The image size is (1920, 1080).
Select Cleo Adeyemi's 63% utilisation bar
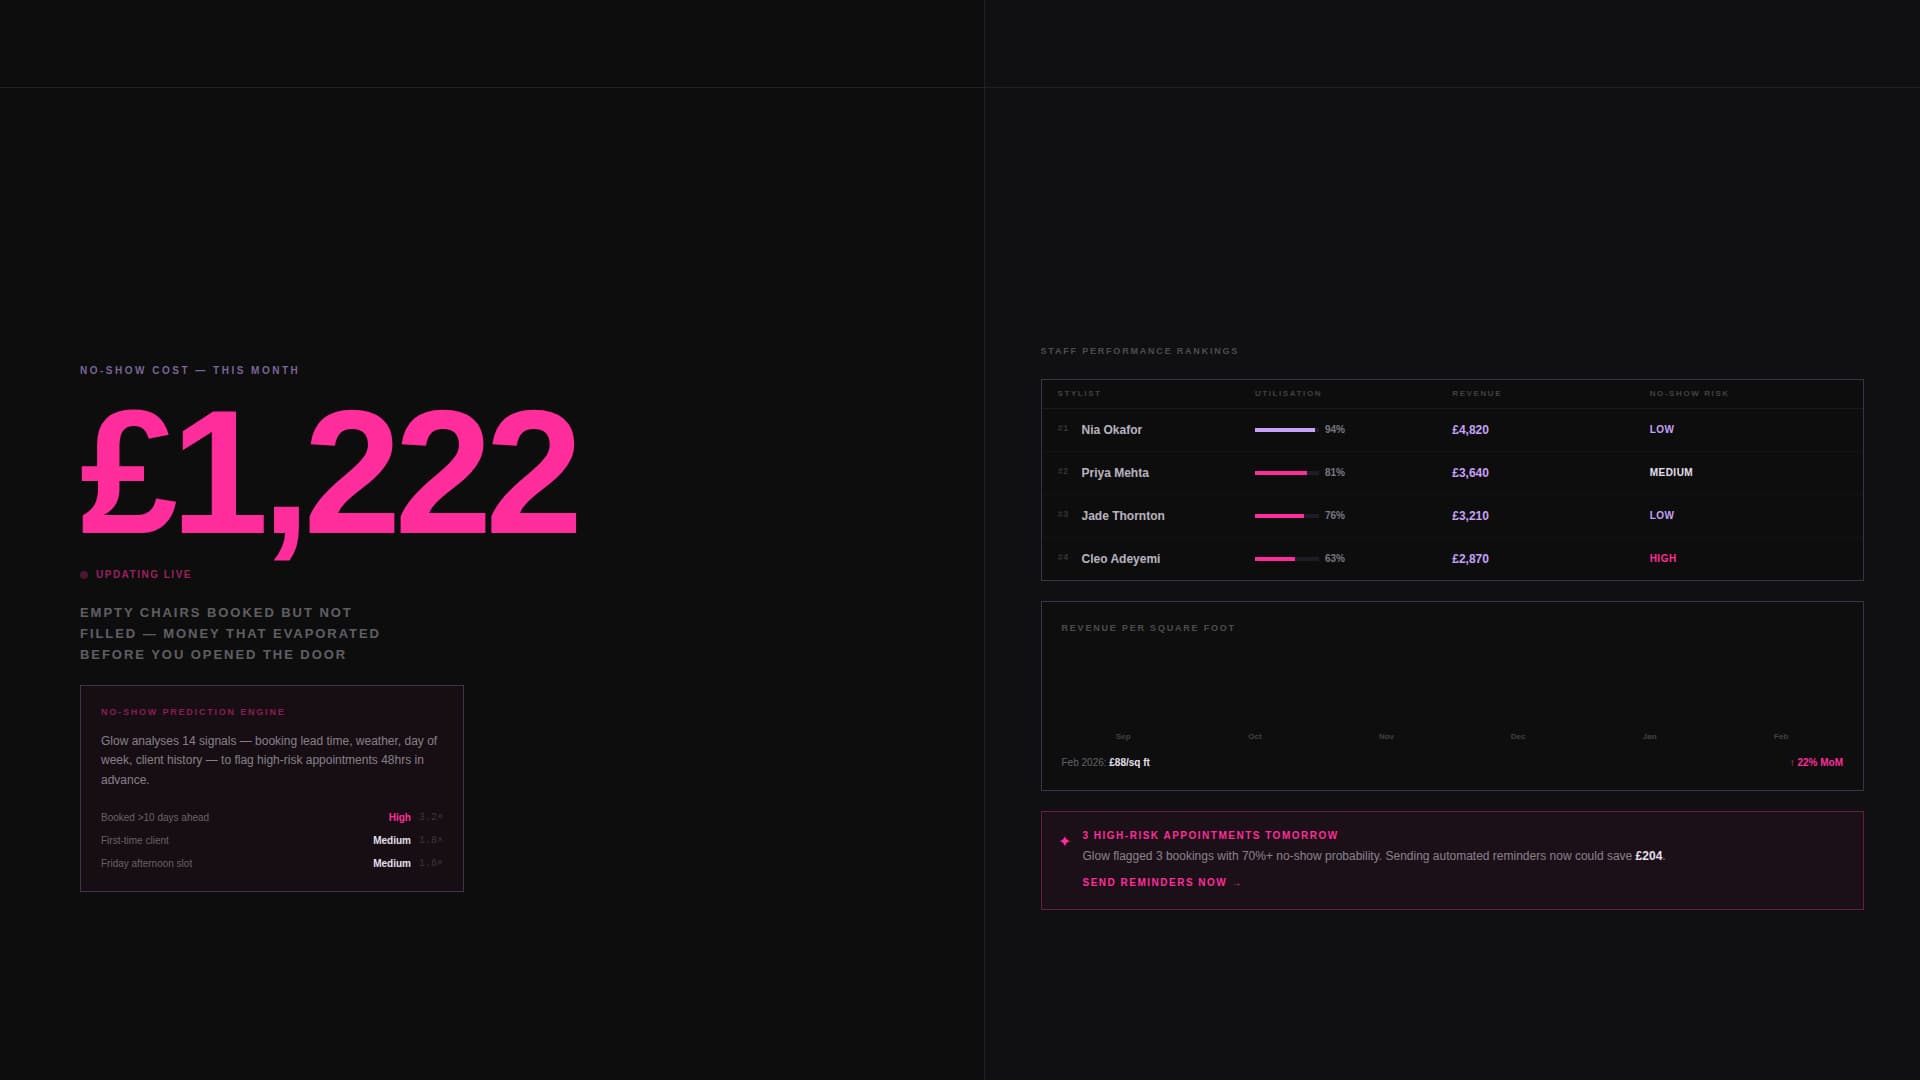click(x=1286, y=559)
